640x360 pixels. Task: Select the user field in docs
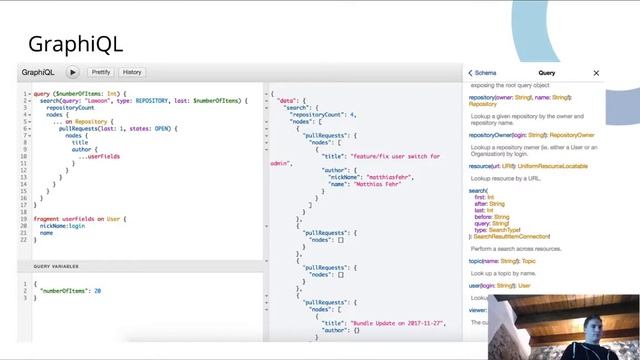pyautogui.click(x=474, y=286)
